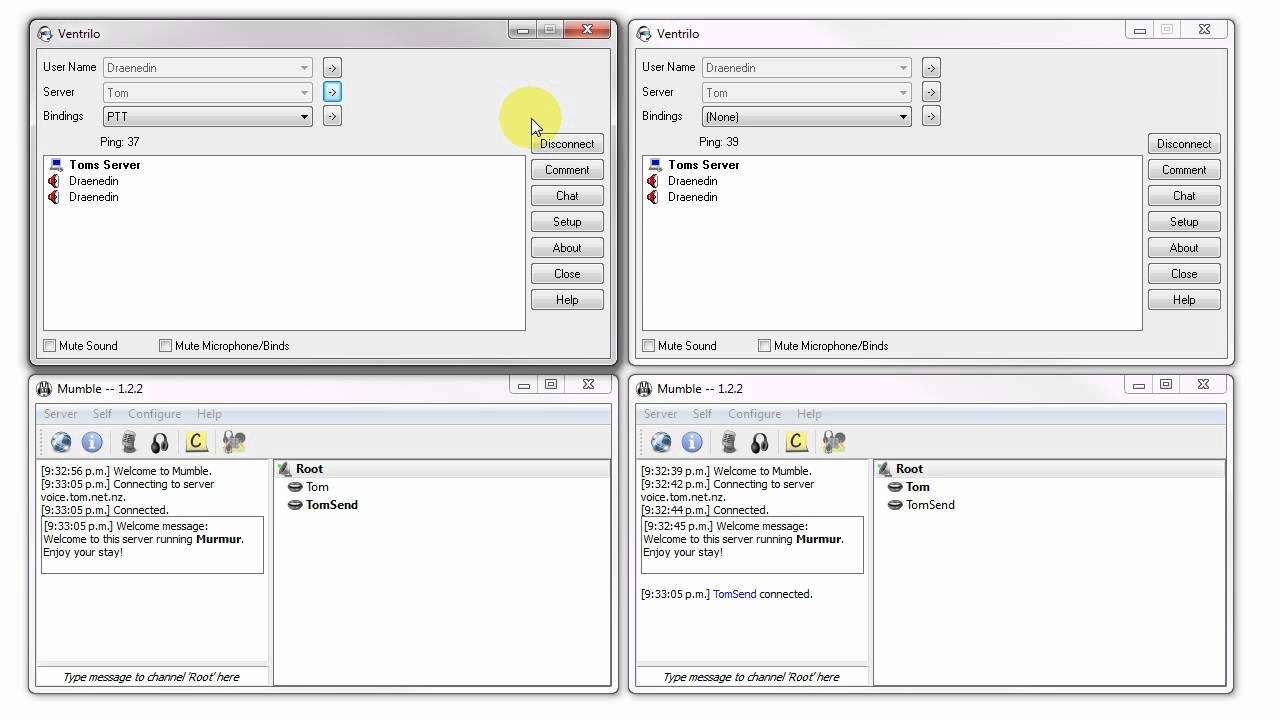Click lips icon beside TomSend in left Mumble

coord(295,505)
